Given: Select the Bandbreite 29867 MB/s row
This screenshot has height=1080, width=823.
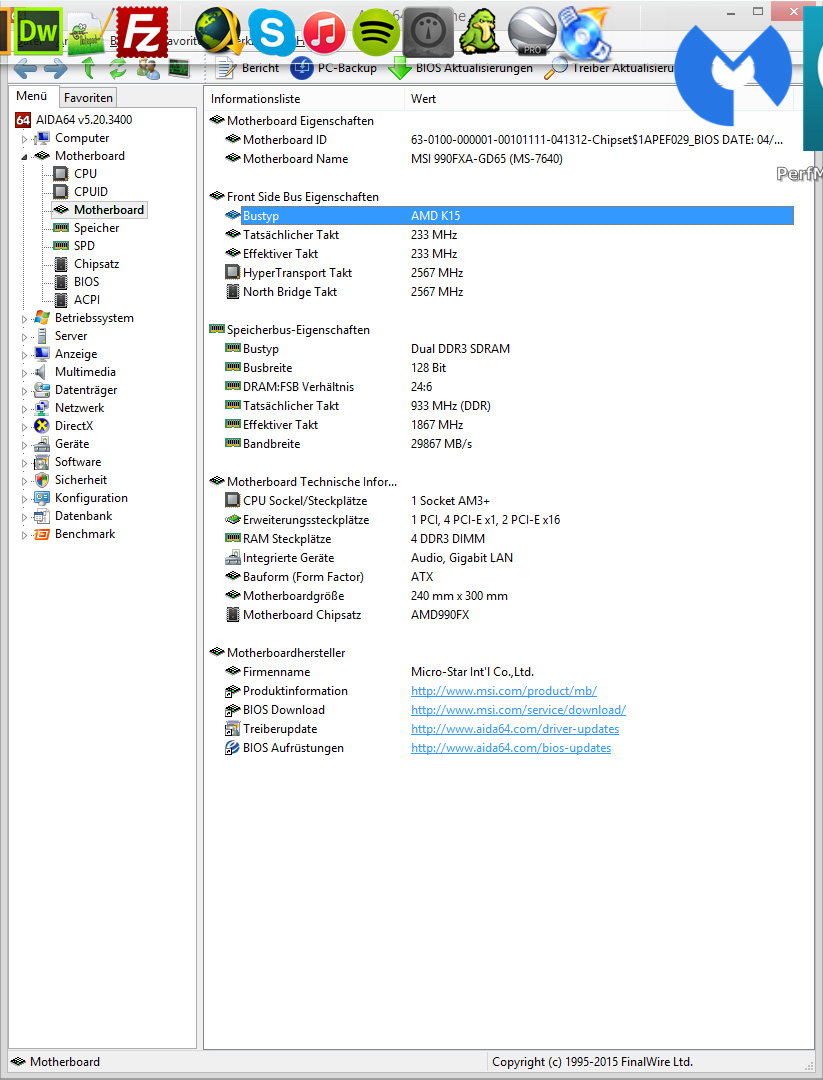Looking at the screenshot, I should 510,444.
